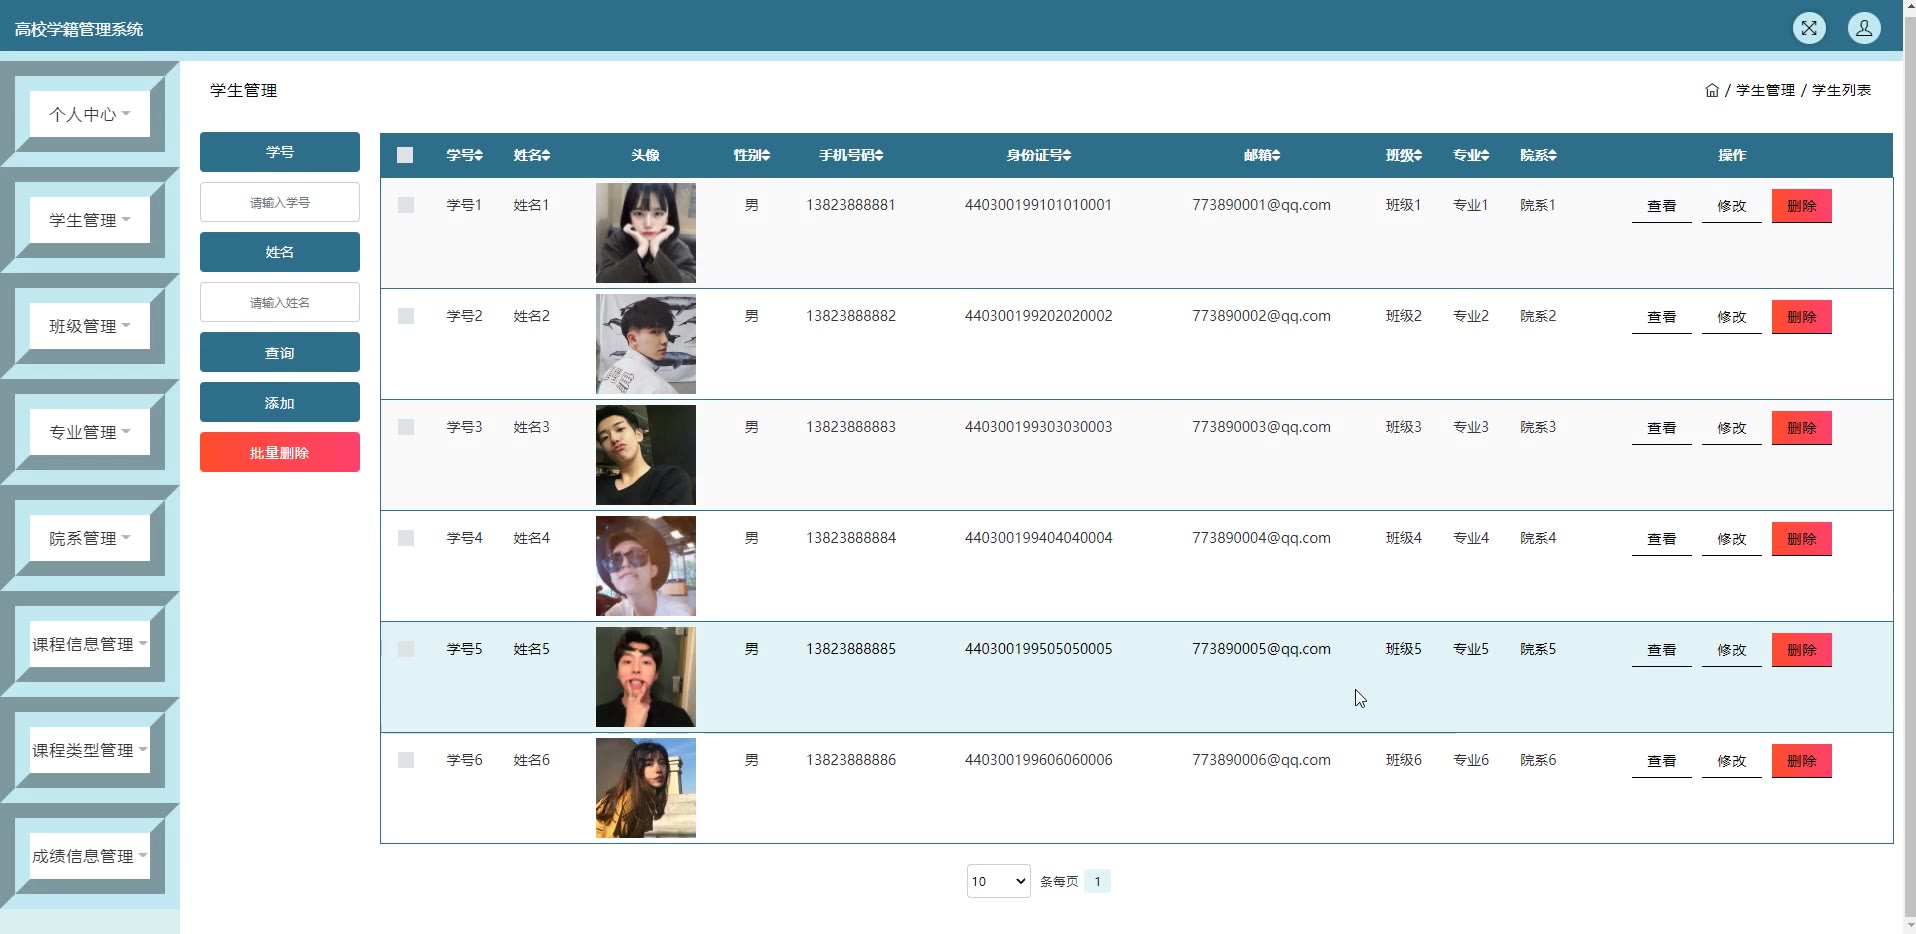Check the row checkbox for 学号1

pyautogui.click(x=406, y=205)
